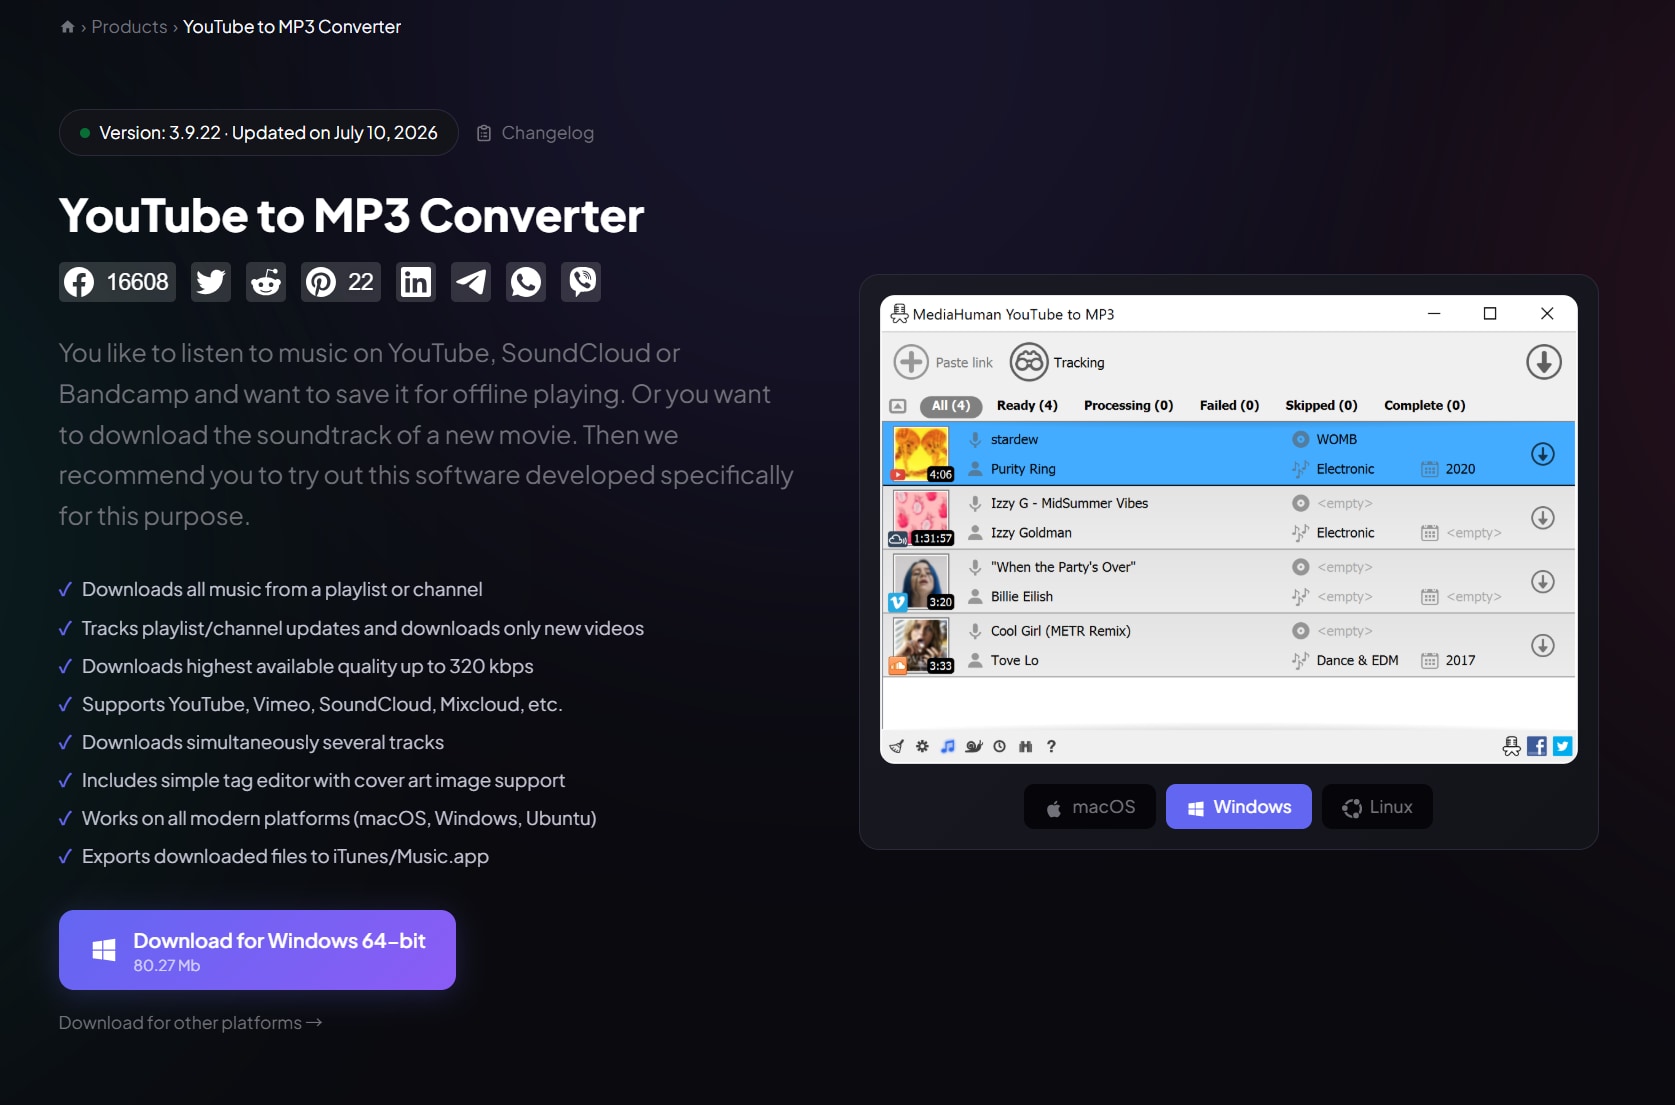
Task: Click the Purity Ring artist text
Action: click(x=1023, y=469)
